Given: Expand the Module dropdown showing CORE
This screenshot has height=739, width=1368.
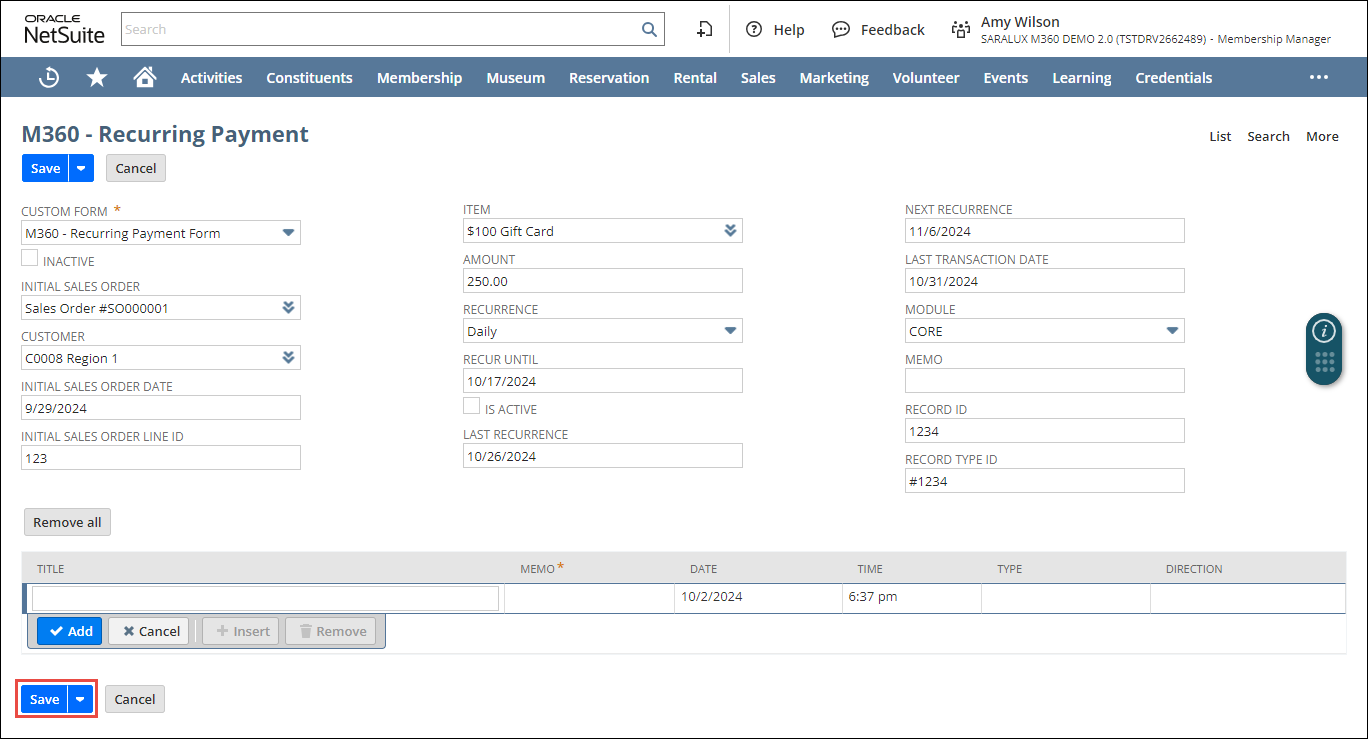Looking at the screenshot, I should (x=1172, y=331).
